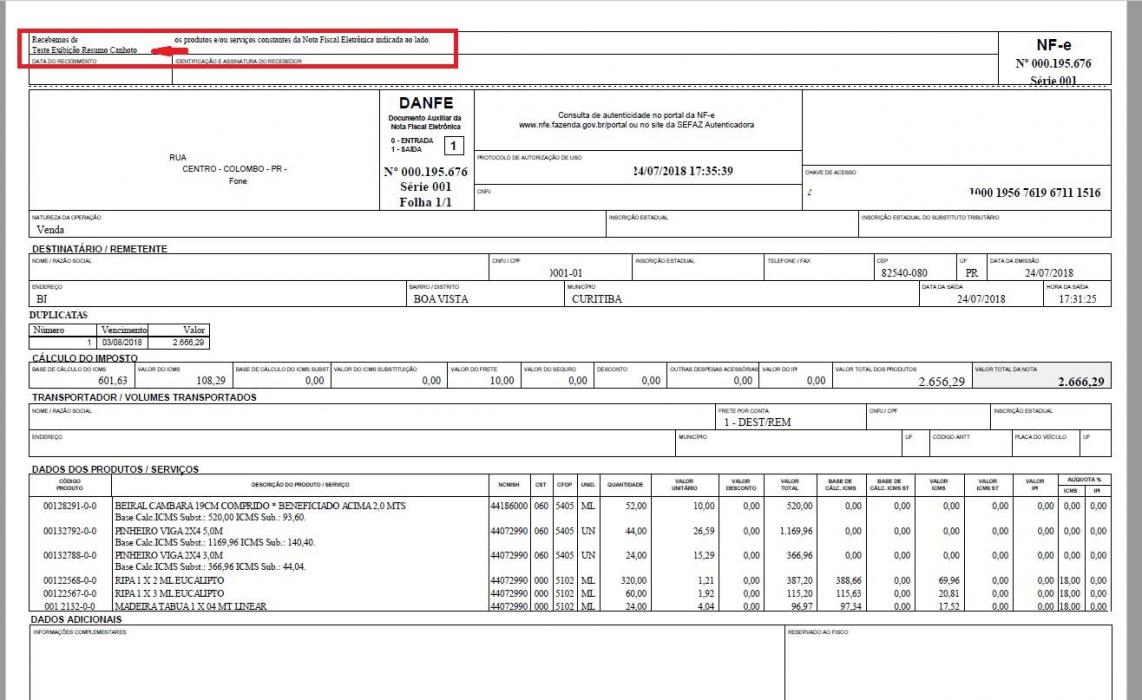Select the Valor Total cell 387,20
Screen dimensions: 1142x700
800,581
